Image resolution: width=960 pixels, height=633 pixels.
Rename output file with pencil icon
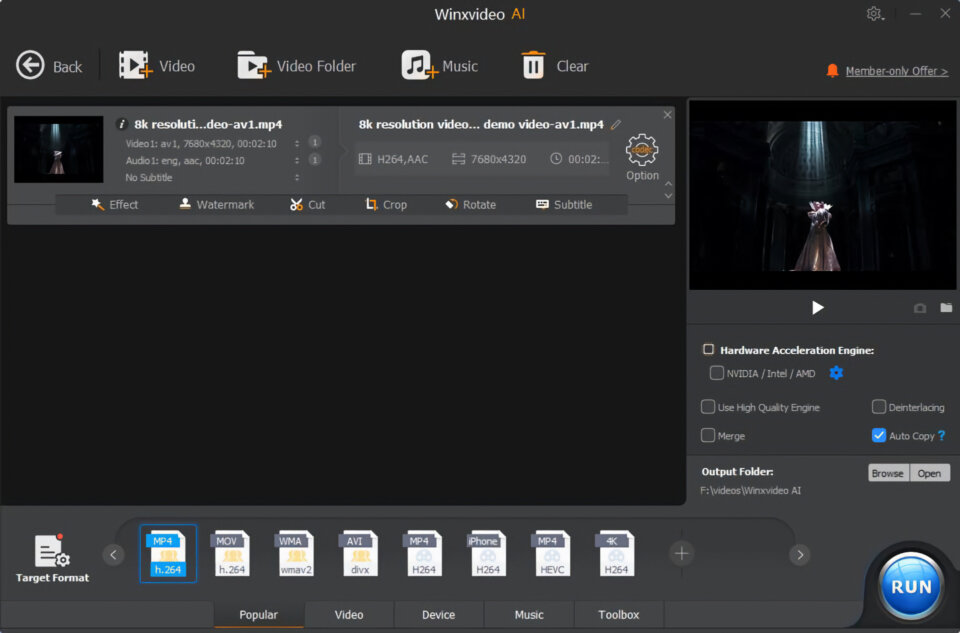pos(616,125)
